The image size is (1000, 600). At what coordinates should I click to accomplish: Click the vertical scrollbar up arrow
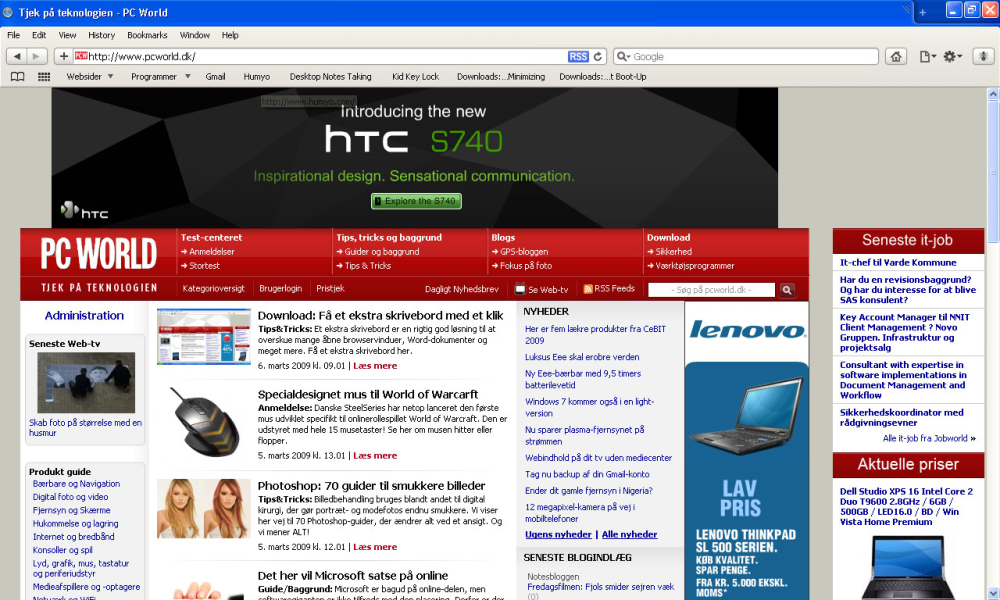993,94
